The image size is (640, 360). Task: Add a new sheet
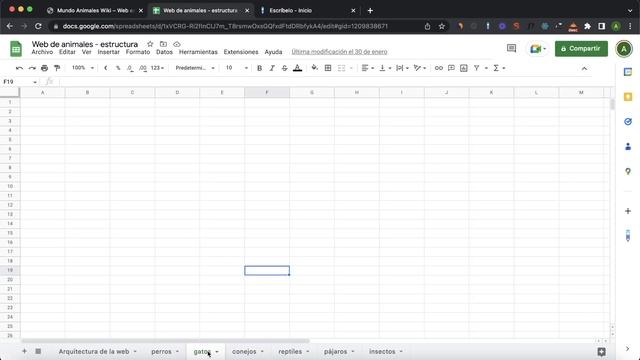[x=24, y=351]
